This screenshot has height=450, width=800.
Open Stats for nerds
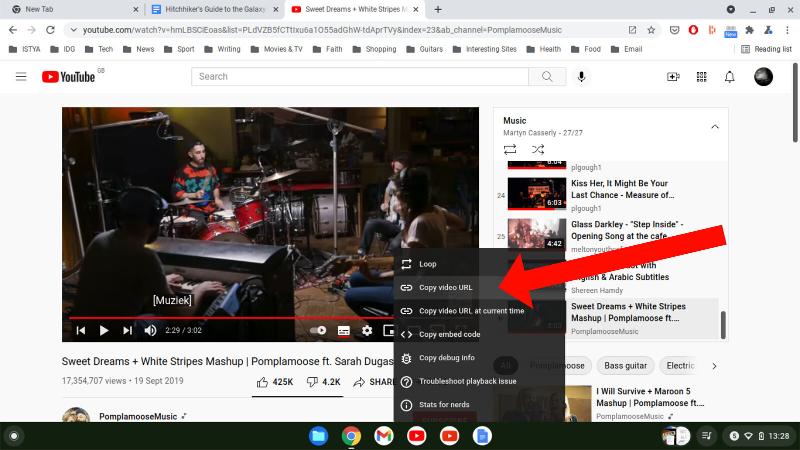click(x=479, y=405)
